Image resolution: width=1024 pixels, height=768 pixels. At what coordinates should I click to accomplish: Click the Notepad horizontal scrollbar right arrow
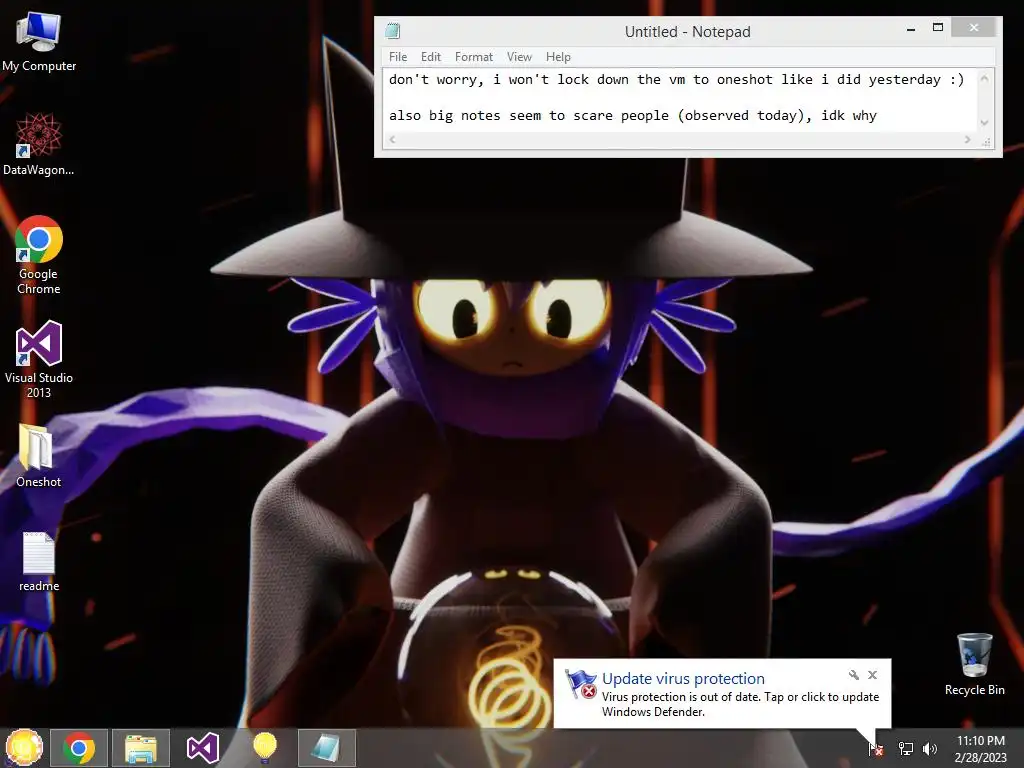967,140
